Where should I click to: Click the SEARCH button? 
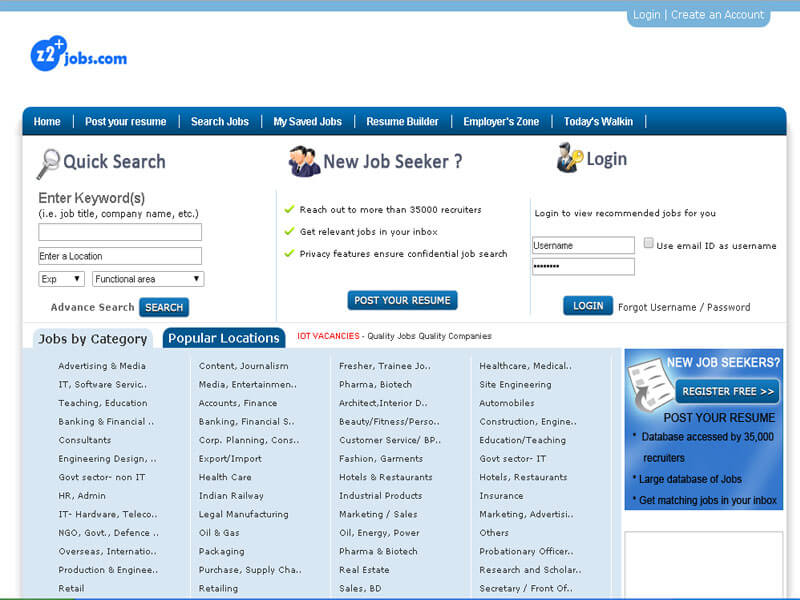coord(164,307)
